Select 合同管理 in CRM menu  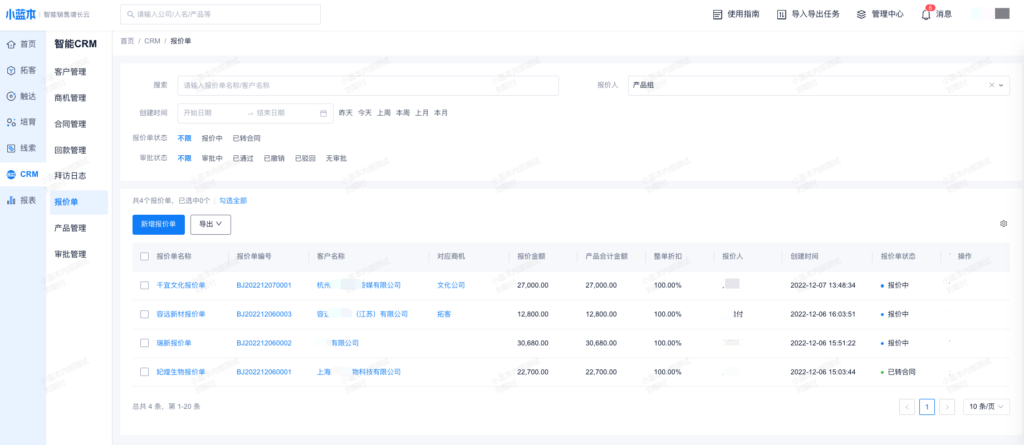(70, 124)
